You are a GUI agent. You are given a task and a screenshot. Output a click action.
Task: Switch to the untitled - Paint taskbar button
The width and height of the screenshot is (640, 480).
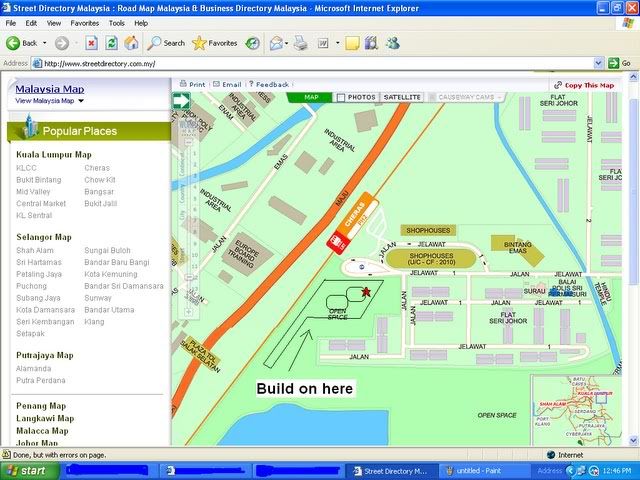click(x=483, y=471)
